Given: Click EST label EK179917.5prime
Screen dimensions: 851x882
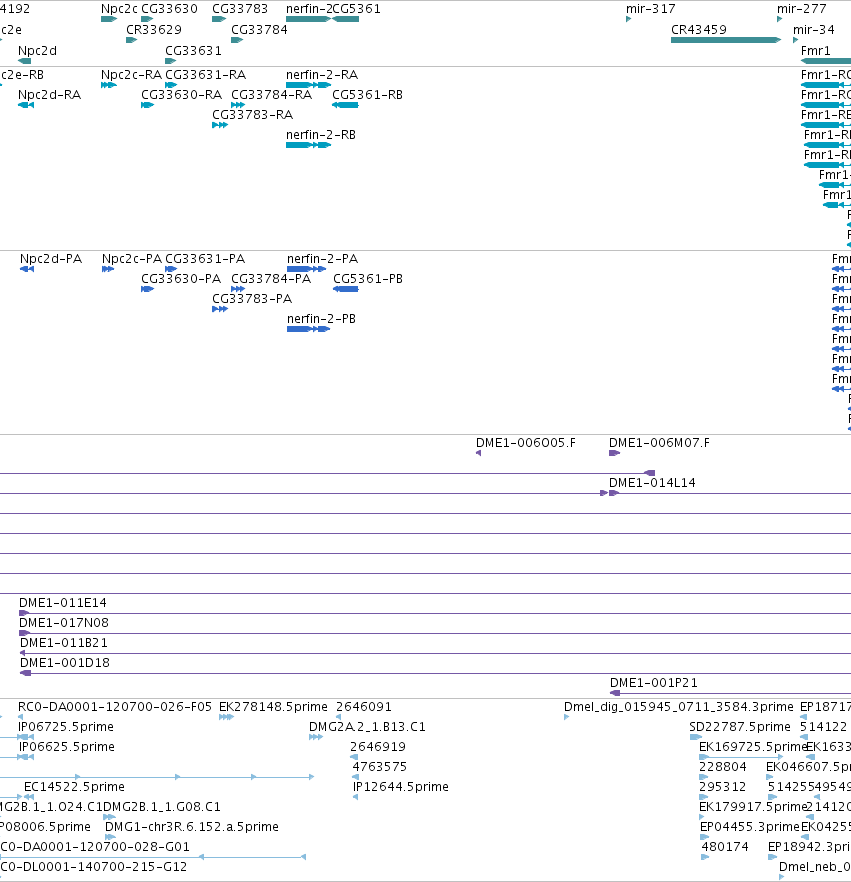Looking at the screenshot, I should 753,807.
